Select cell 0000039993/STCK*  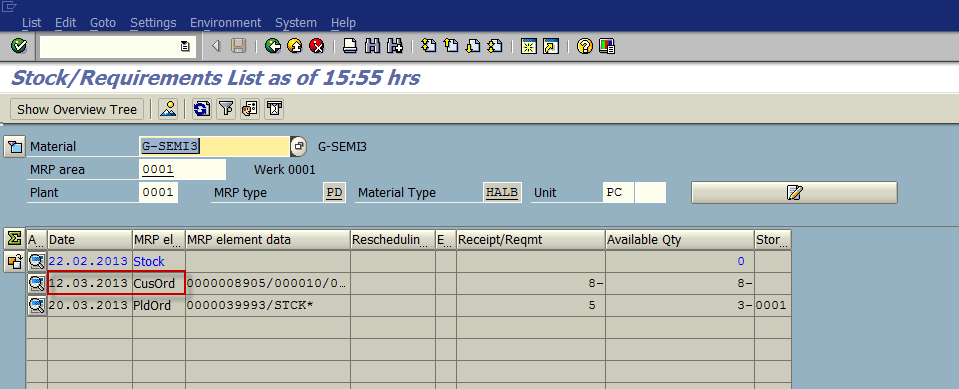(x=267, y=305)
